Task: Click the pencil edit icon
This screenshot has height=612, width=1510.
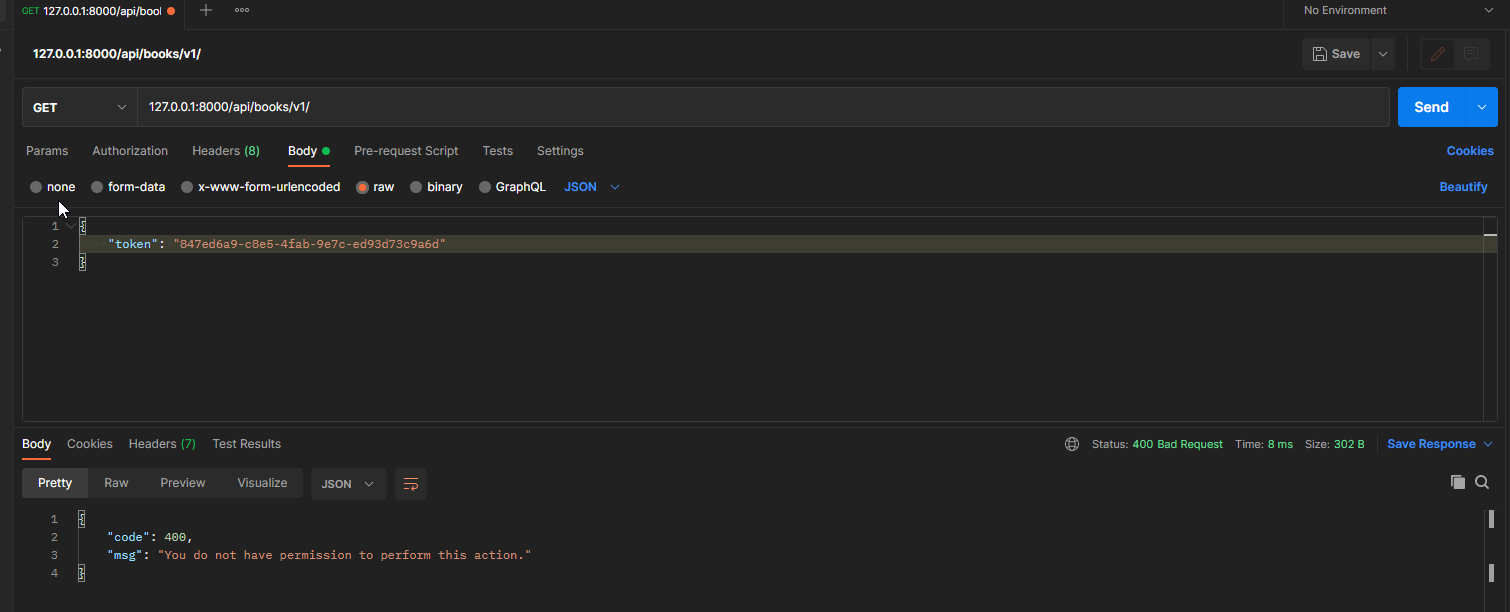Action: (1438, 54)
